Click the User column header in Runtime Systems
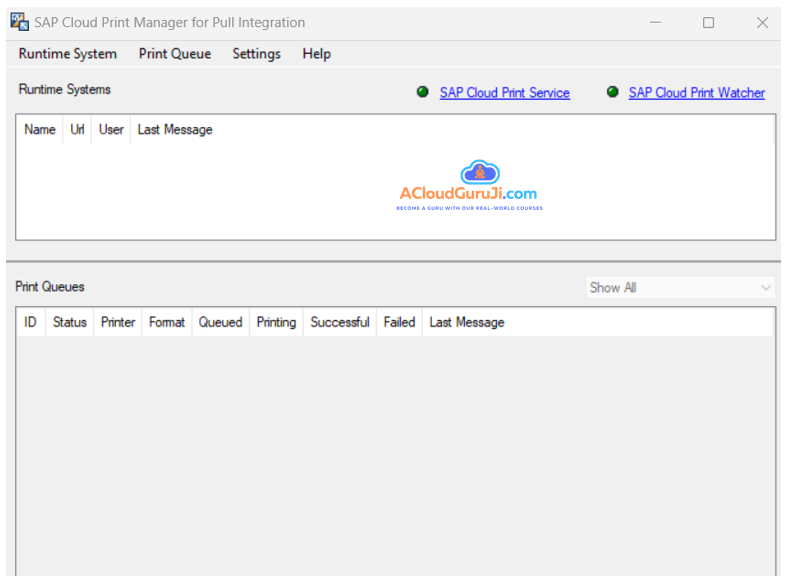This screenshot has height=584, width=795. 111,130
